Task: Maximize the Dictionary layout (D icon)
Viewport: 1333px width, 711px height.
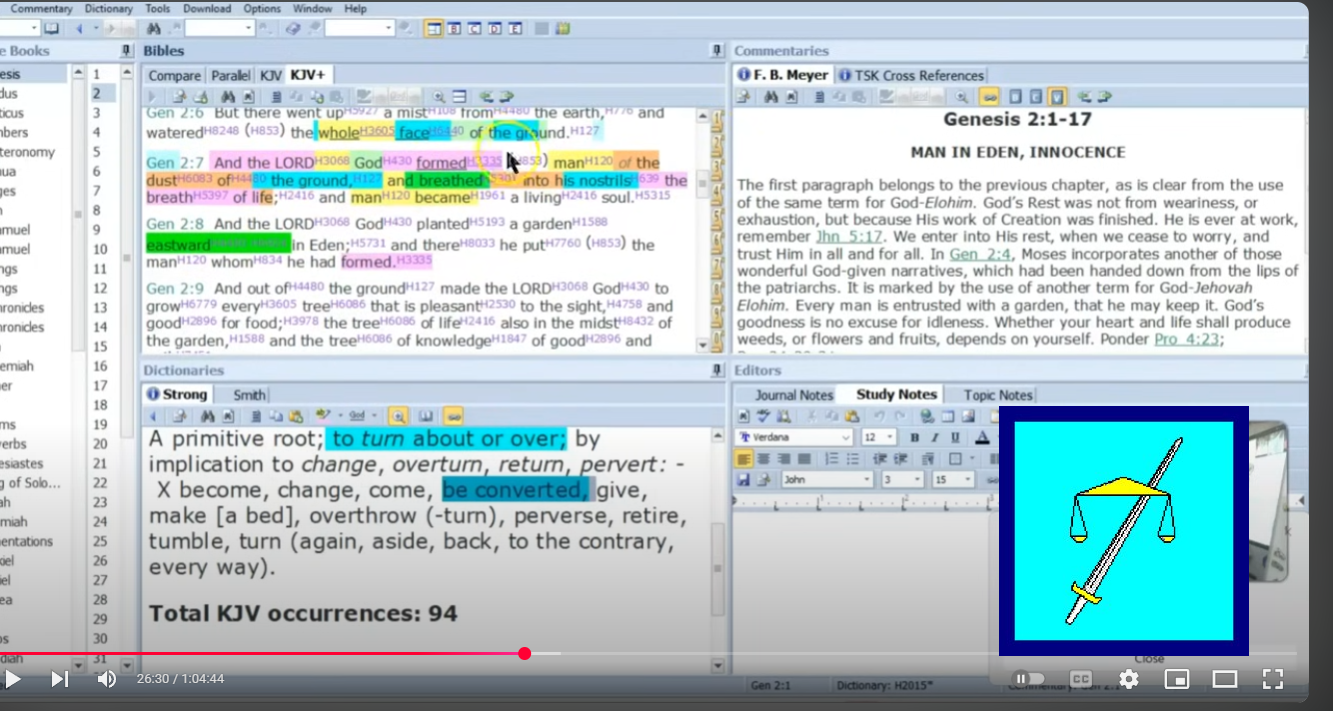Action: coord(494,28)
